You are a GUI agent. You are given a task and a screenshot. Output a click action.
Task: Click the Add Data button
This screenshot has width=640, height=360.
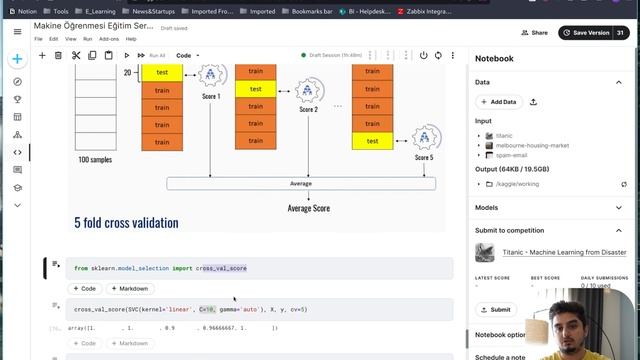click(x=499, y=102)
